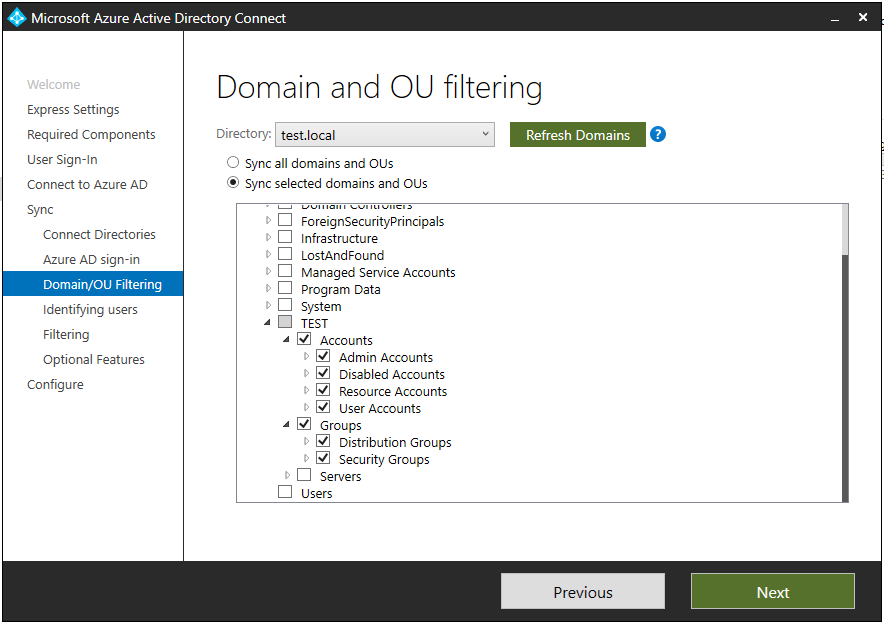Open the Identifying users step
Image resolution: width=884 pixels, height=622 pixels.
(x=90, y=310)
